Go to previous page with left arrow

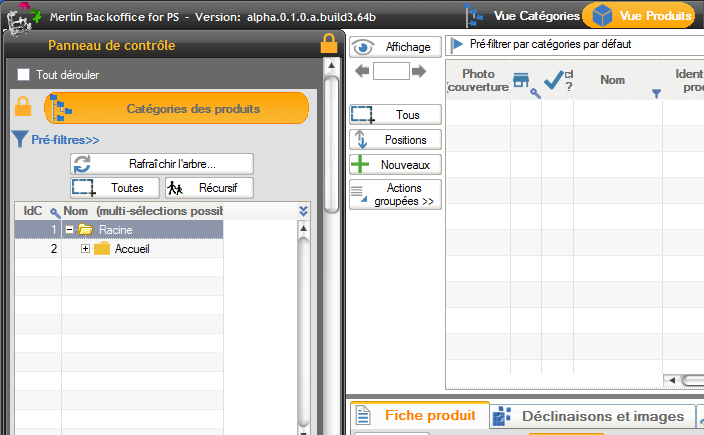click(x=362, y=71)
